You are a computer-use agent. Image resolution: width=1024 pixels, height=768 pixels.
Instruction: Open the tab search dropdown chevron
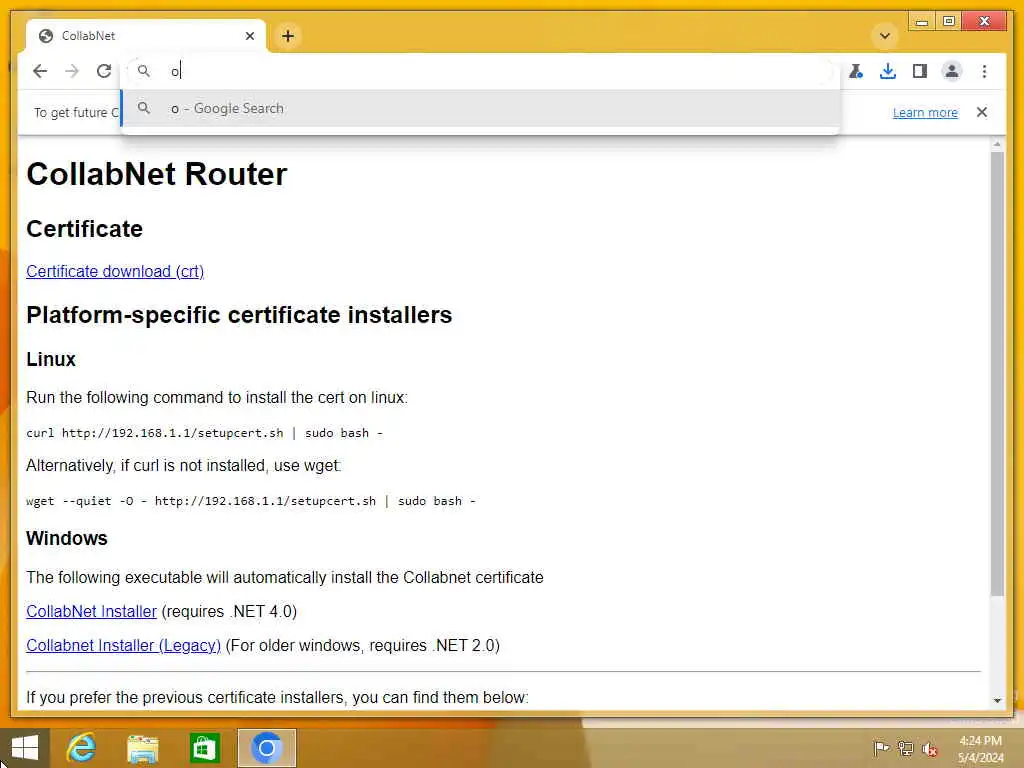pos(885,36)
